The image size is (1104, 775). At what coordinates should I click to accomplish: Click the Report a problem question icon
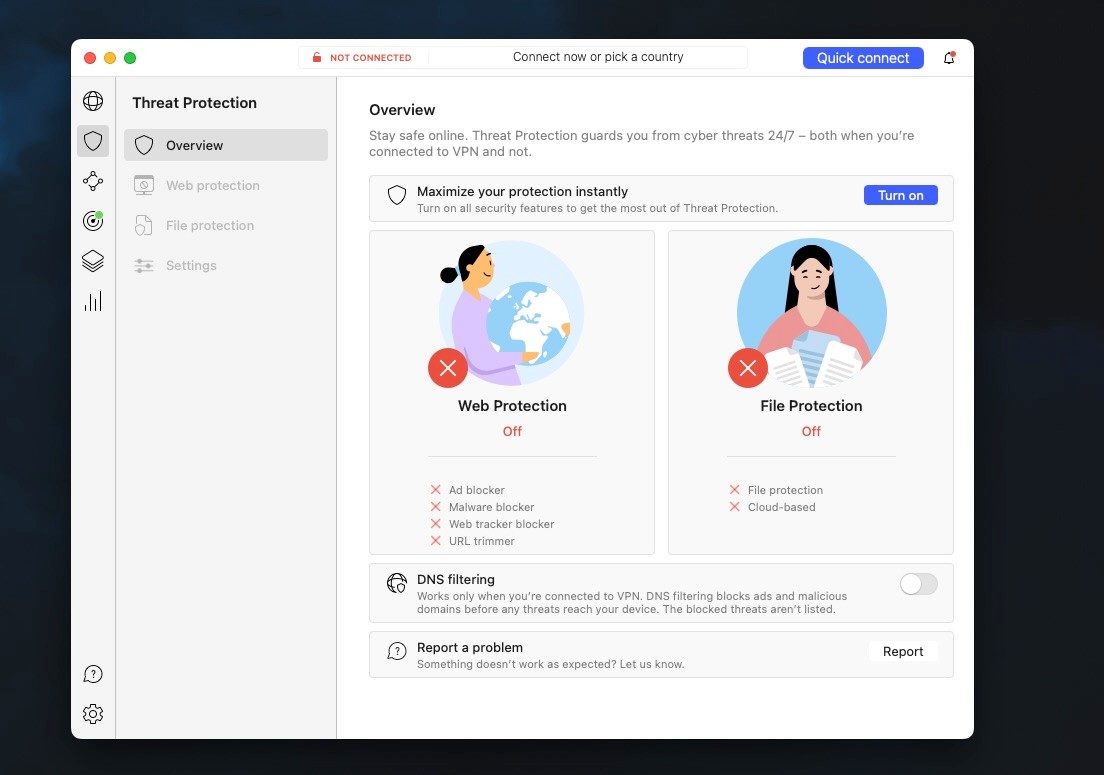pos(397,651)
